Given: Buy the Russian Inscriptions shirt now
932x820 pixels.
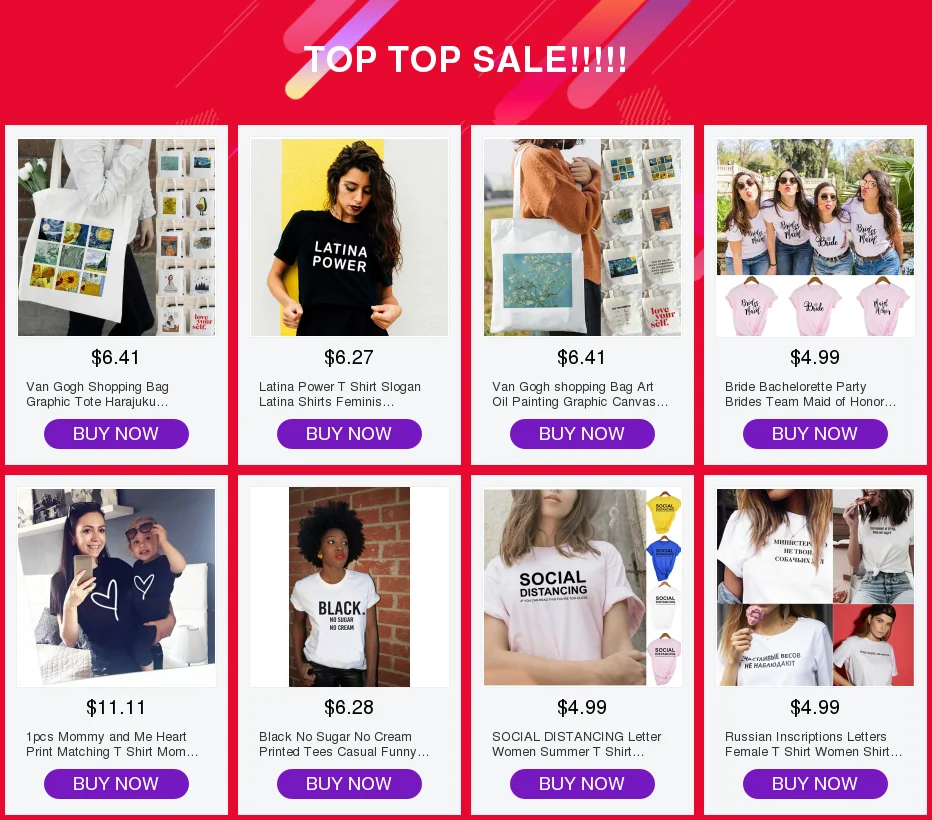Looking at the screenshot, I should pos(816,784).
